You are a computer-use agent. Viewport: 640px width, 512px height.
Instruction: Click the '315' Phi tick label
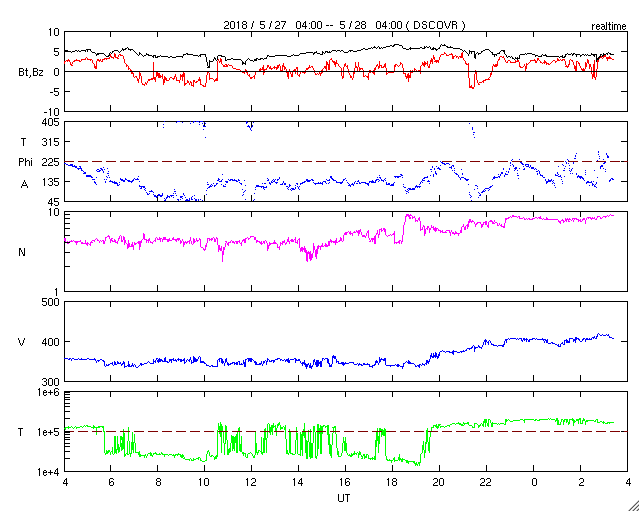click(x=51, y=142)
